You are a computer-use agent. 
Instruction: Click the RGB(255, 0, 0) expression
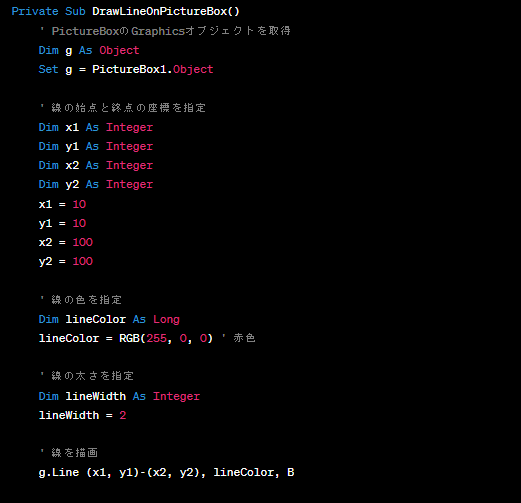[166, 338]
